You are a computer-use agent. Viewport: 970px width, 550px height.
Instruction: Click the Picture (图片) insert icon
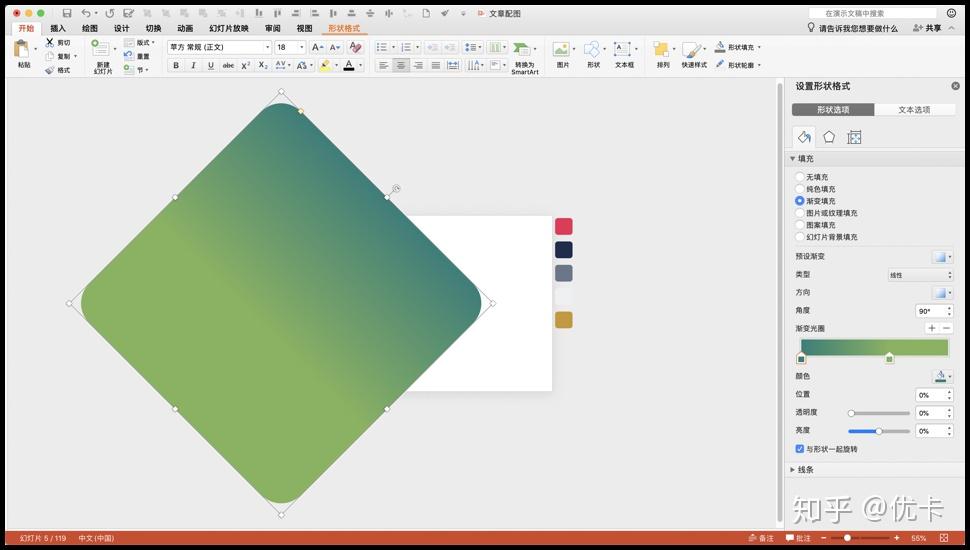pos(561,49)
